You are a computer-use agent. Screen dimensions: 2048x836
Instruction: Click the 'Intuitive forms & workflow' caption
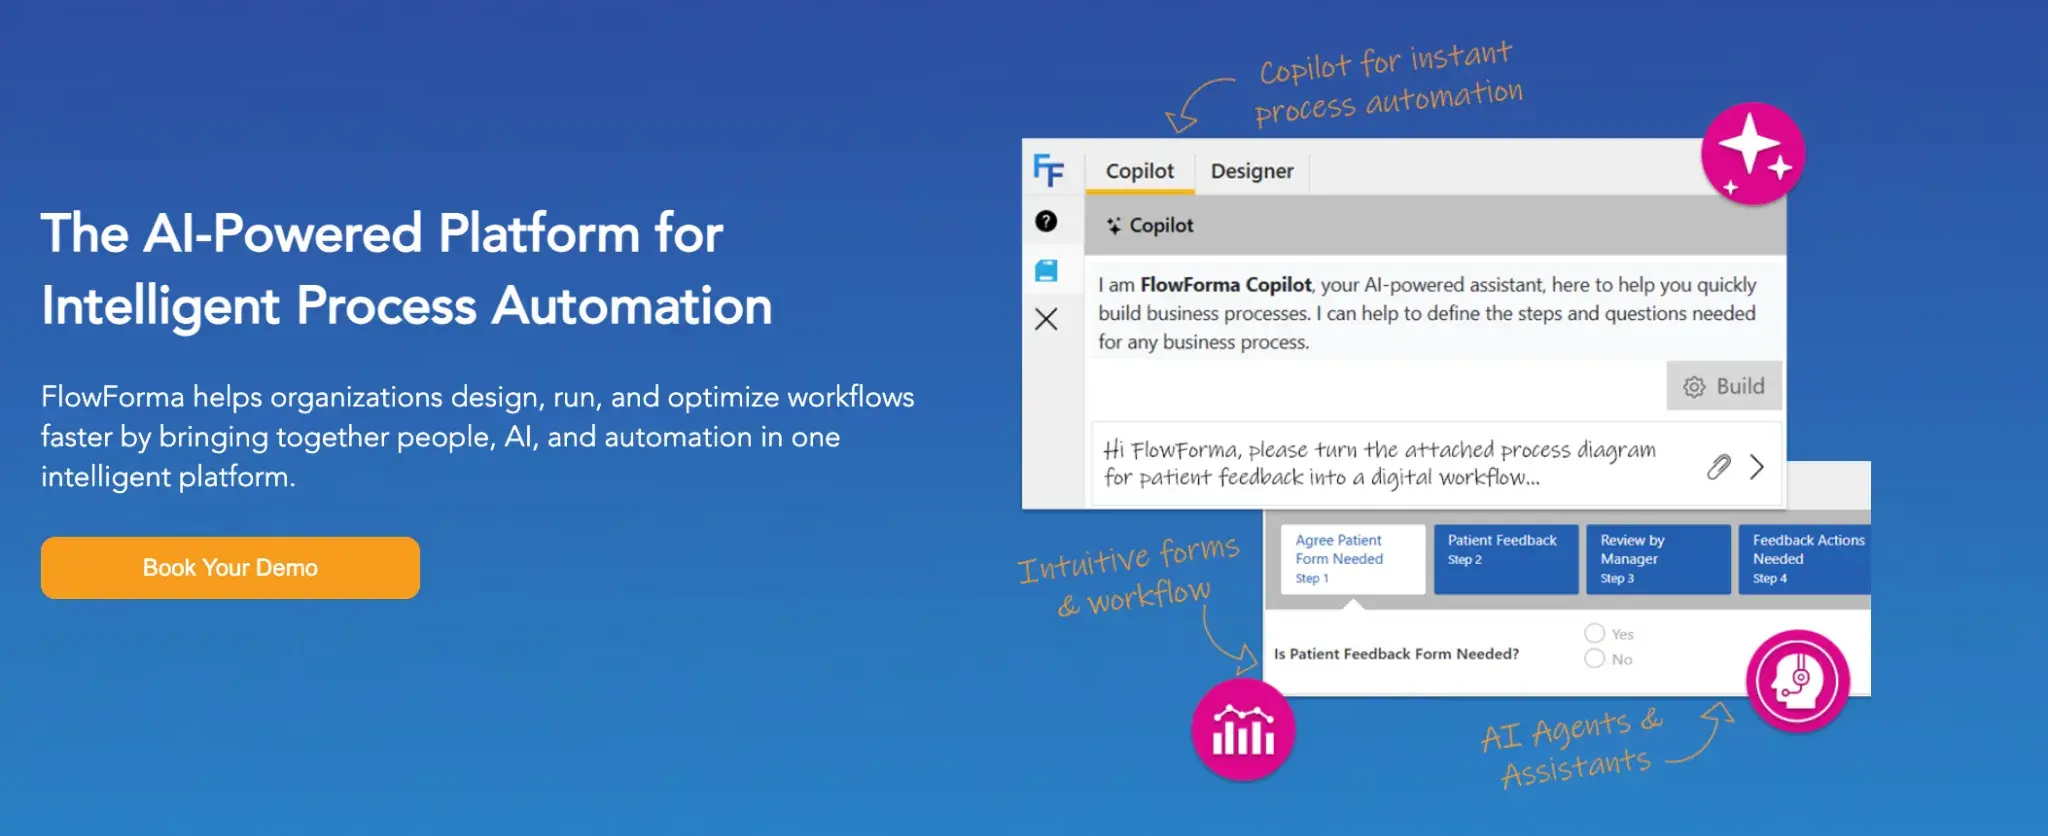pos(1130,576)
